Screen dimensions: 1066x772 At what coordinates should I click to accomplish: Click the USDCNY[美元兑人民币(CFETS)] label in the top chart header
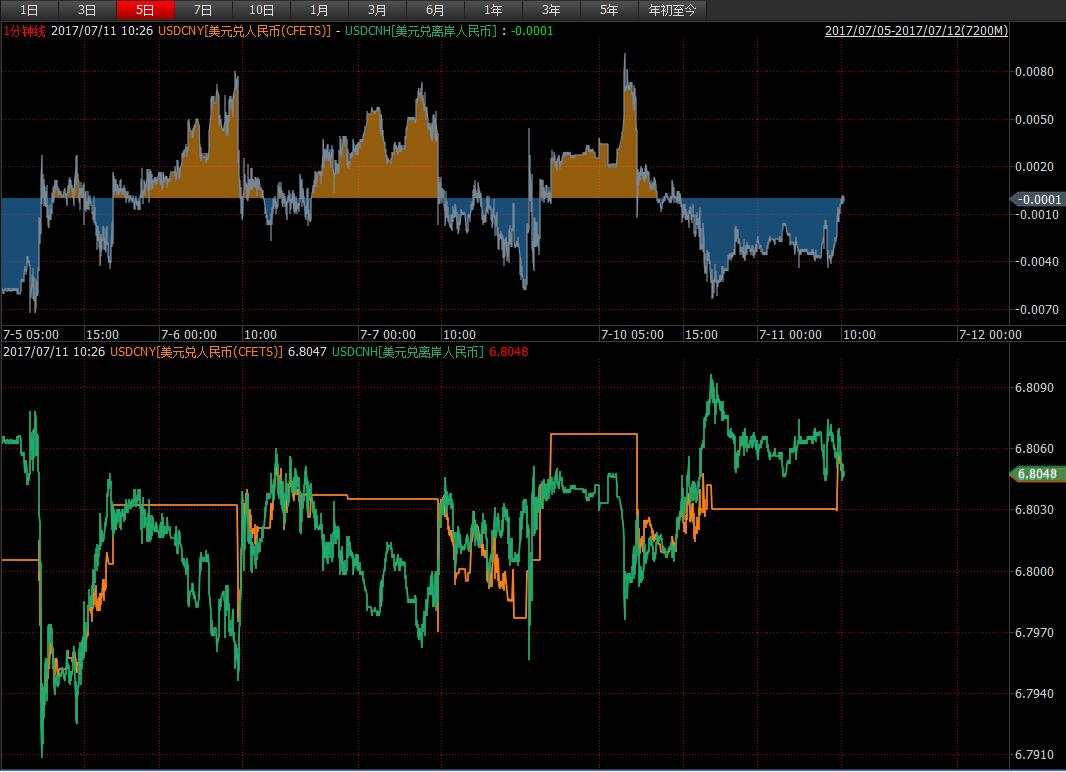coord(244,31)
